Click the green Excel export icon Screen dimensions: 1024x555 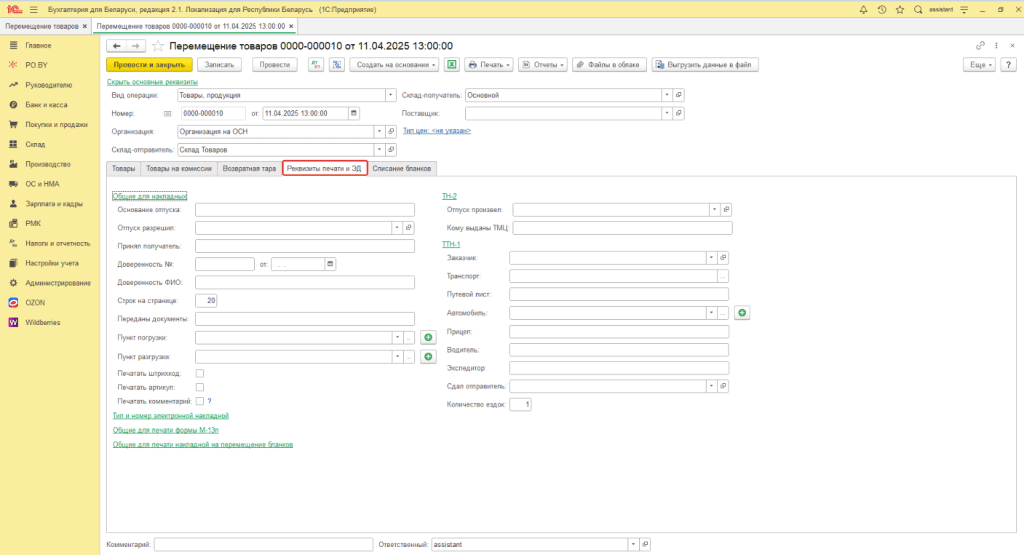coord(451,65)
